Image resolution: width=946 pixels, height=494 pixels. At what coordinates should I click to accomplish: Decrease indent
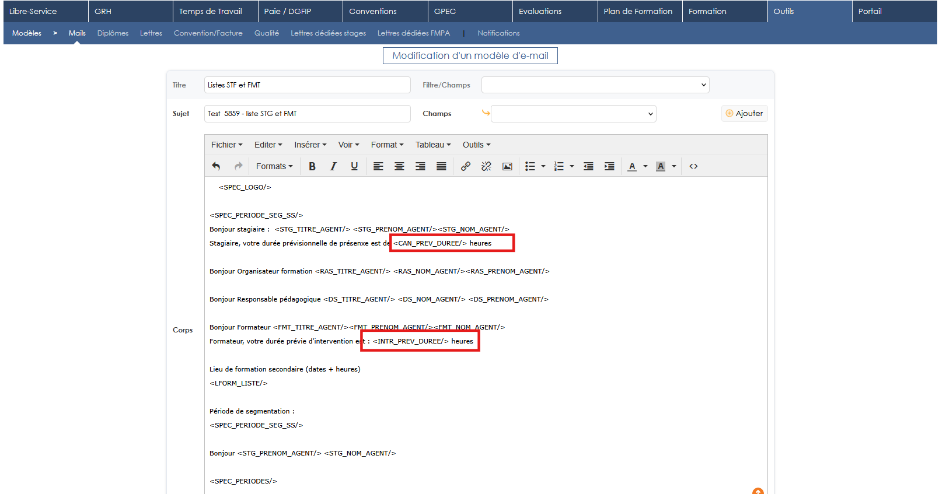tap(588, 166)
